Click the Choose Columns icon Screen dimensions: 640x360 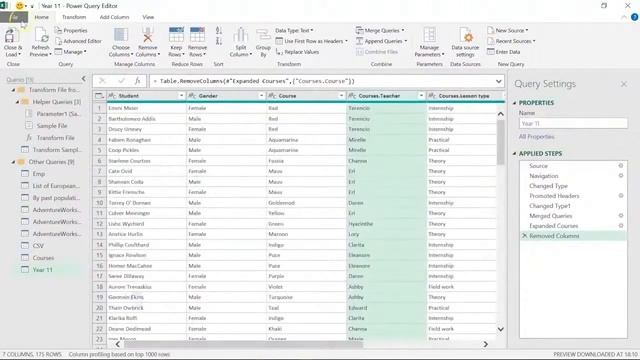[x=121, y=36]
